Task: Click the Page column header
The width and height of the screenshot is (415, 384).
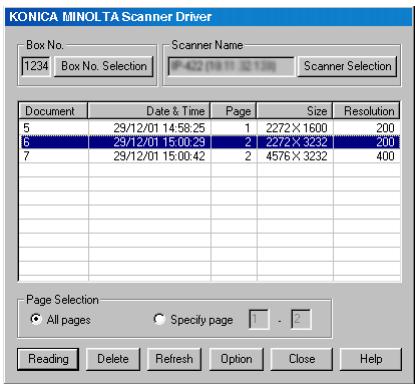Action: click(x=233, y=111)
